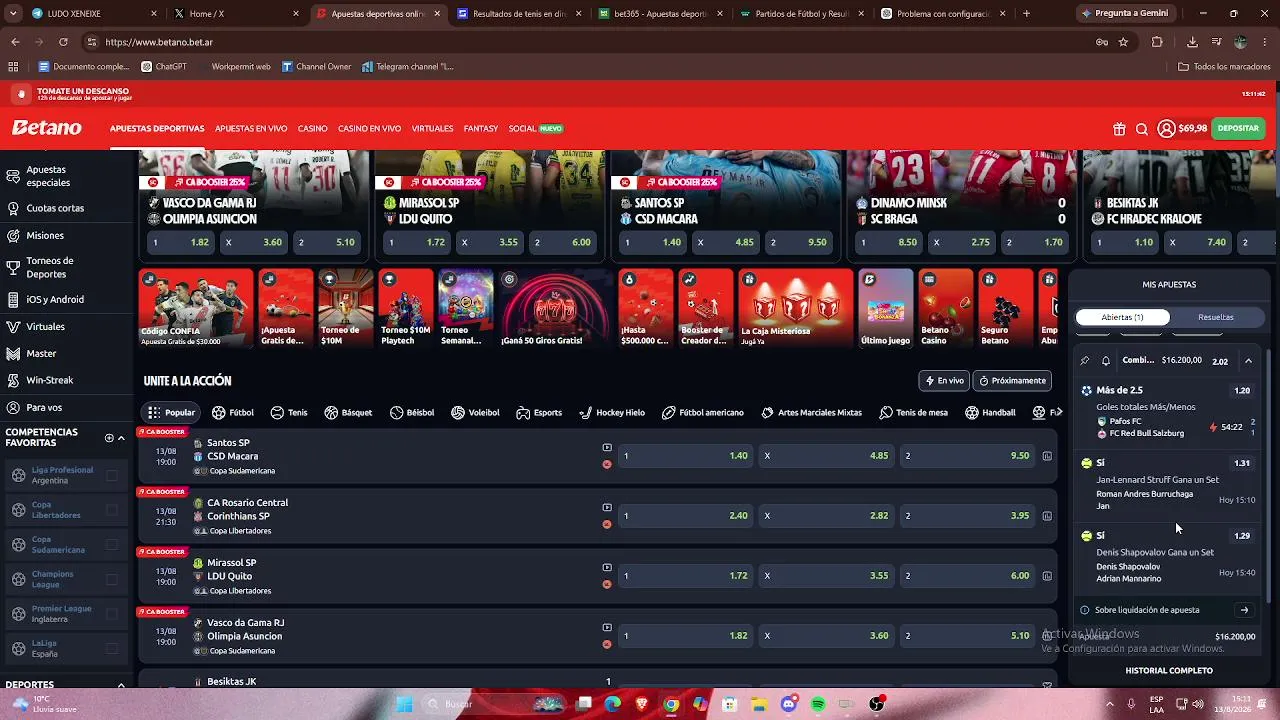The height and width of the screenshot is (720, 1280).
Task: Open the user account balance icon
Action: point(1166,129)
